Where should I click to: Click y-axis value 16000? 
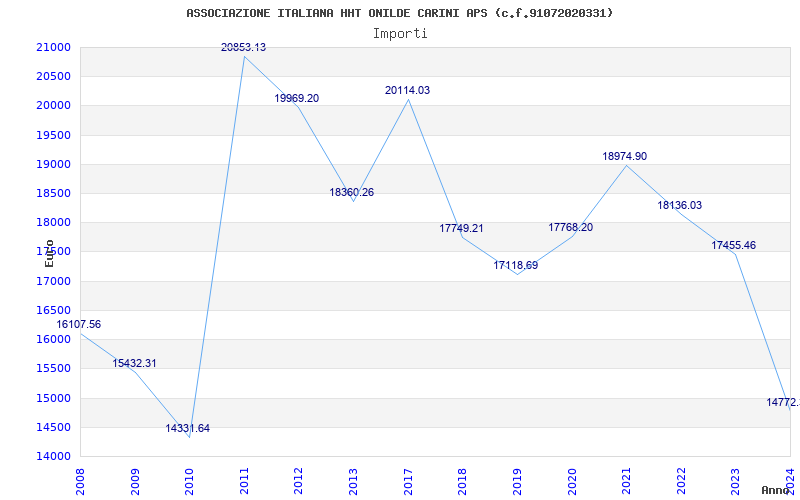(53, 339)
